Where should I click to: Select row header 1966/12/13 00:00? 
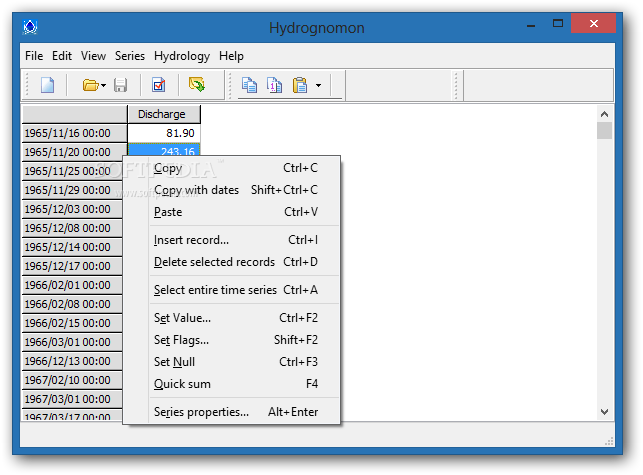pyautogui.click(x=72, y=361)
